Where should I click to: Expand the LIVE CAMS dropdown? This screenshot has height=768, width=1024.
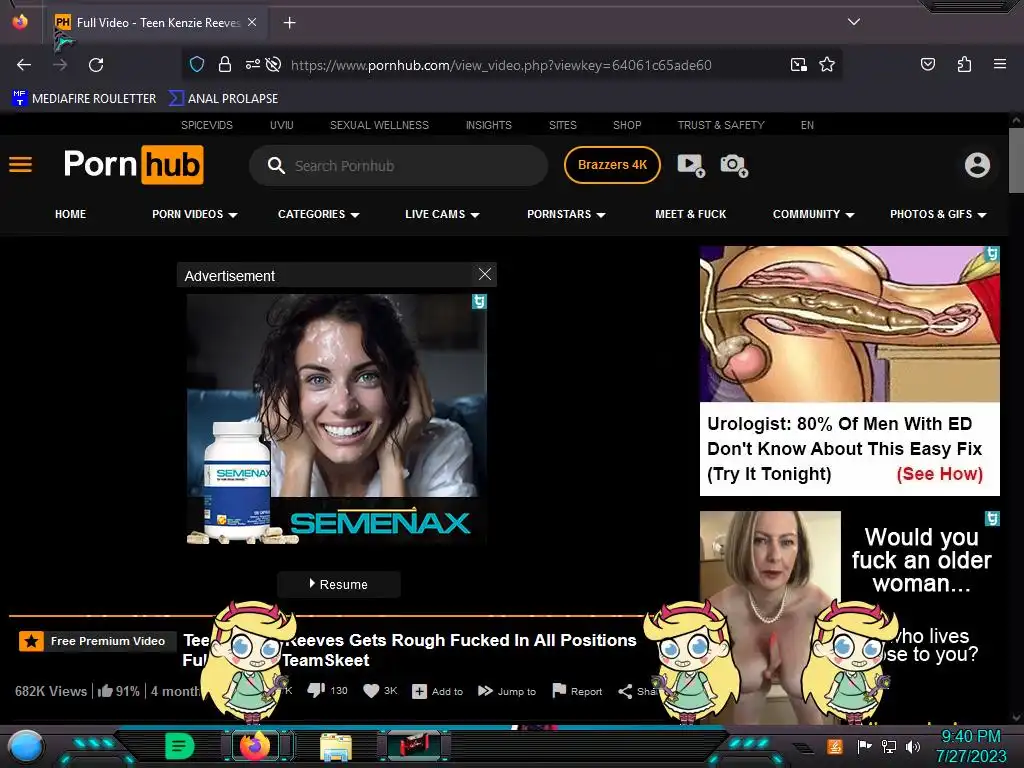[x=442, y=214]
